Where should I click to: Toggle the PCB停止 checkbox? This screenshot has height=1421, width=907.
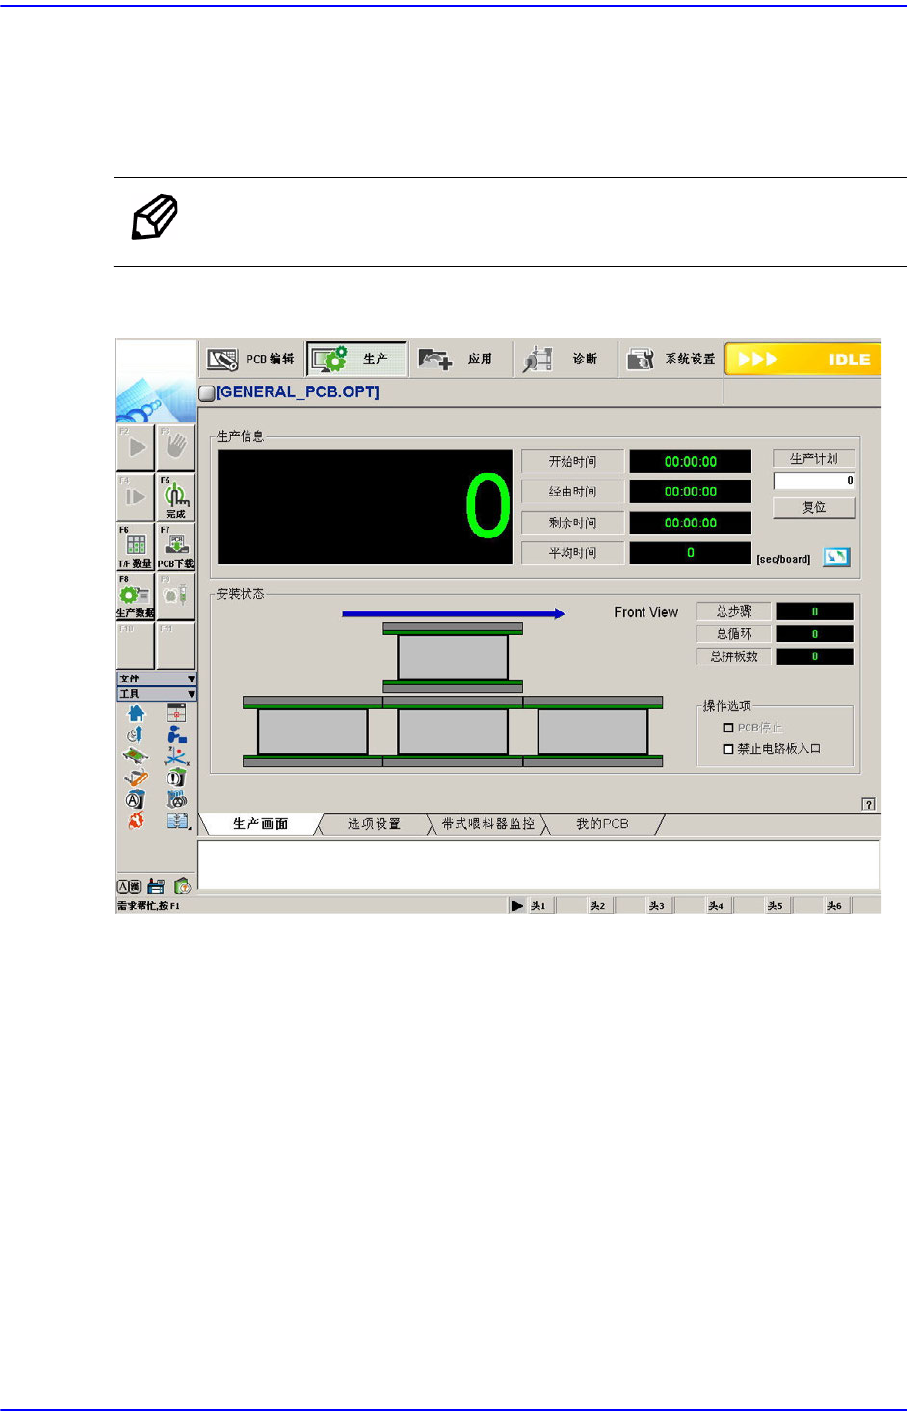pyautogui.click(x=728, y=728)
